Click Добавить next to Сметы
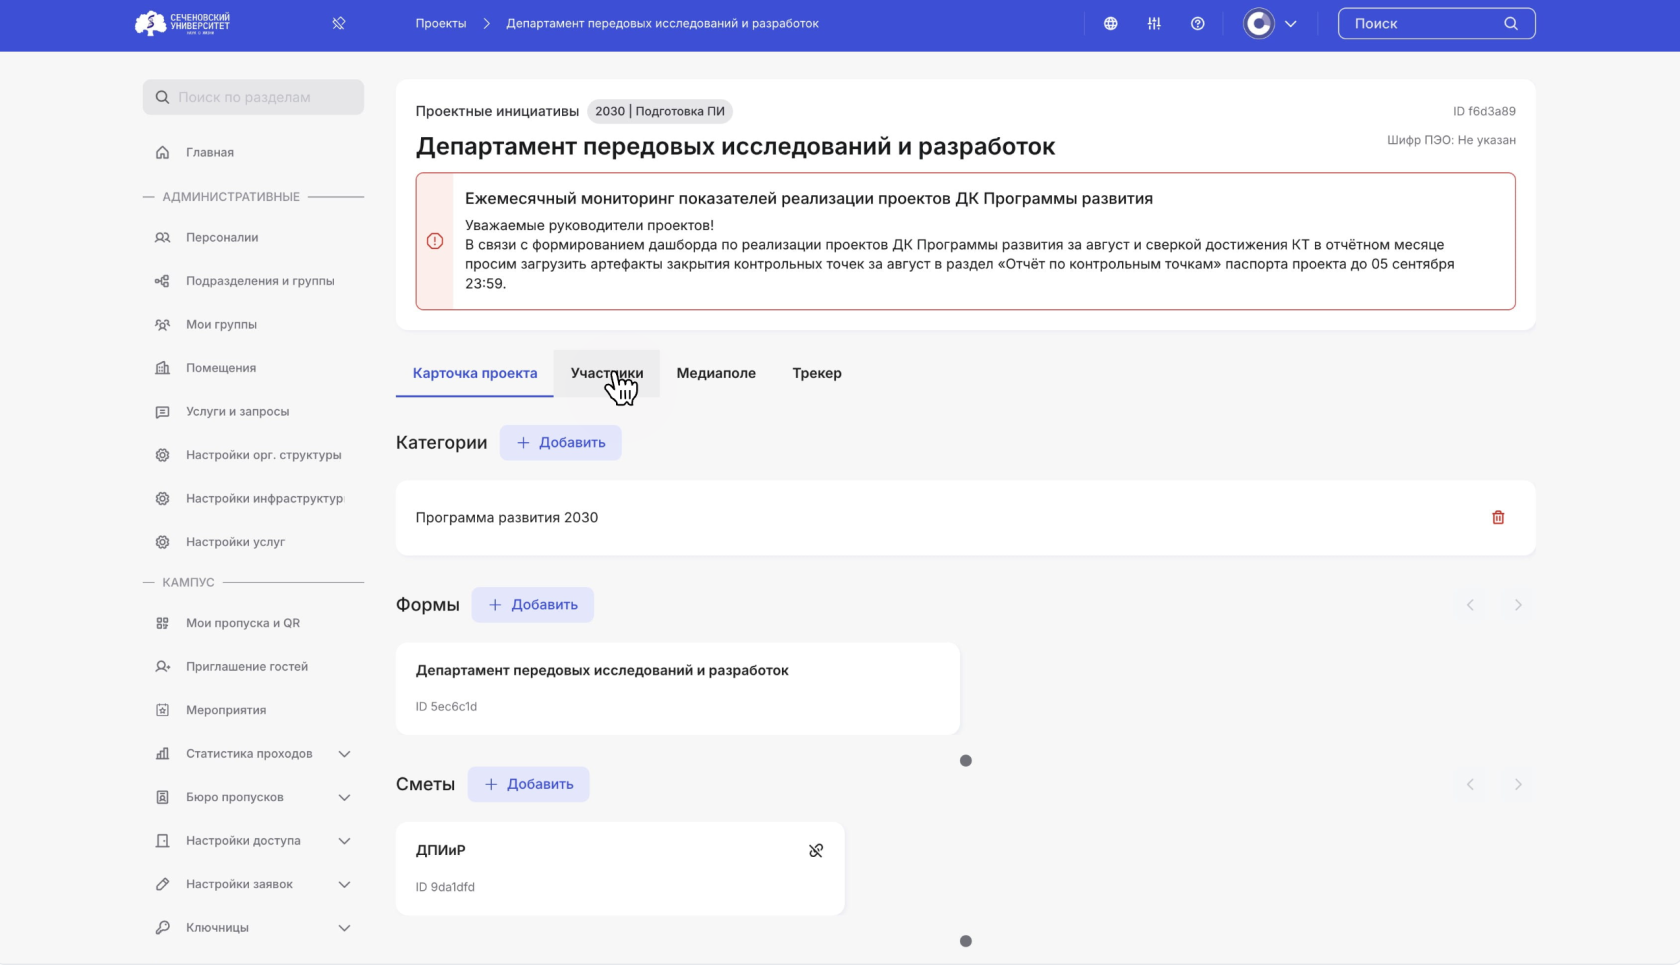 [528, 784]
